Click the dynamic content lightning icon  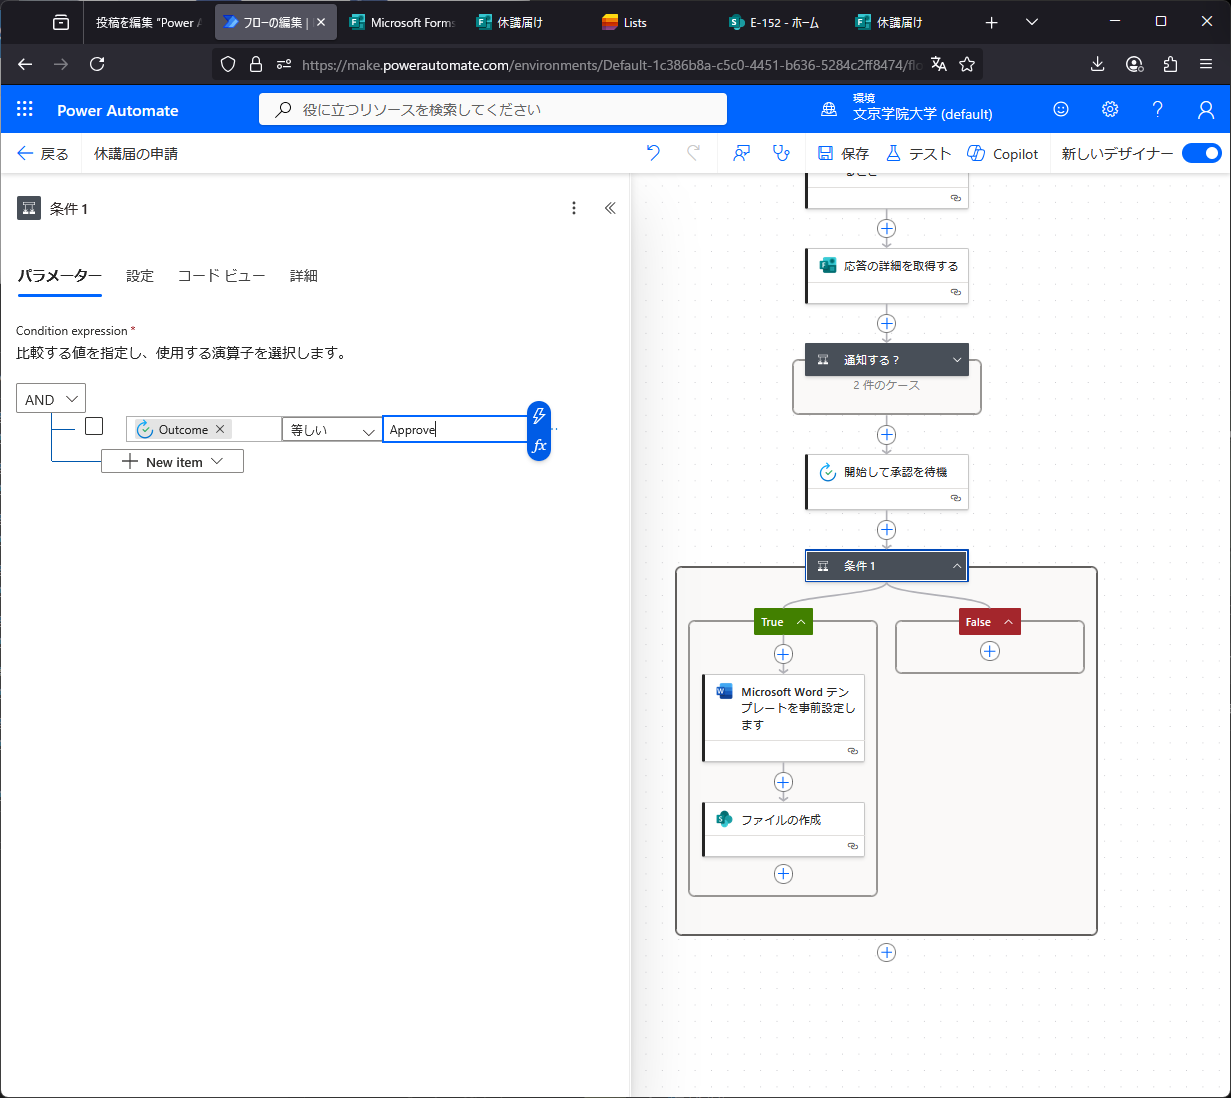click(x=539, y=416)
